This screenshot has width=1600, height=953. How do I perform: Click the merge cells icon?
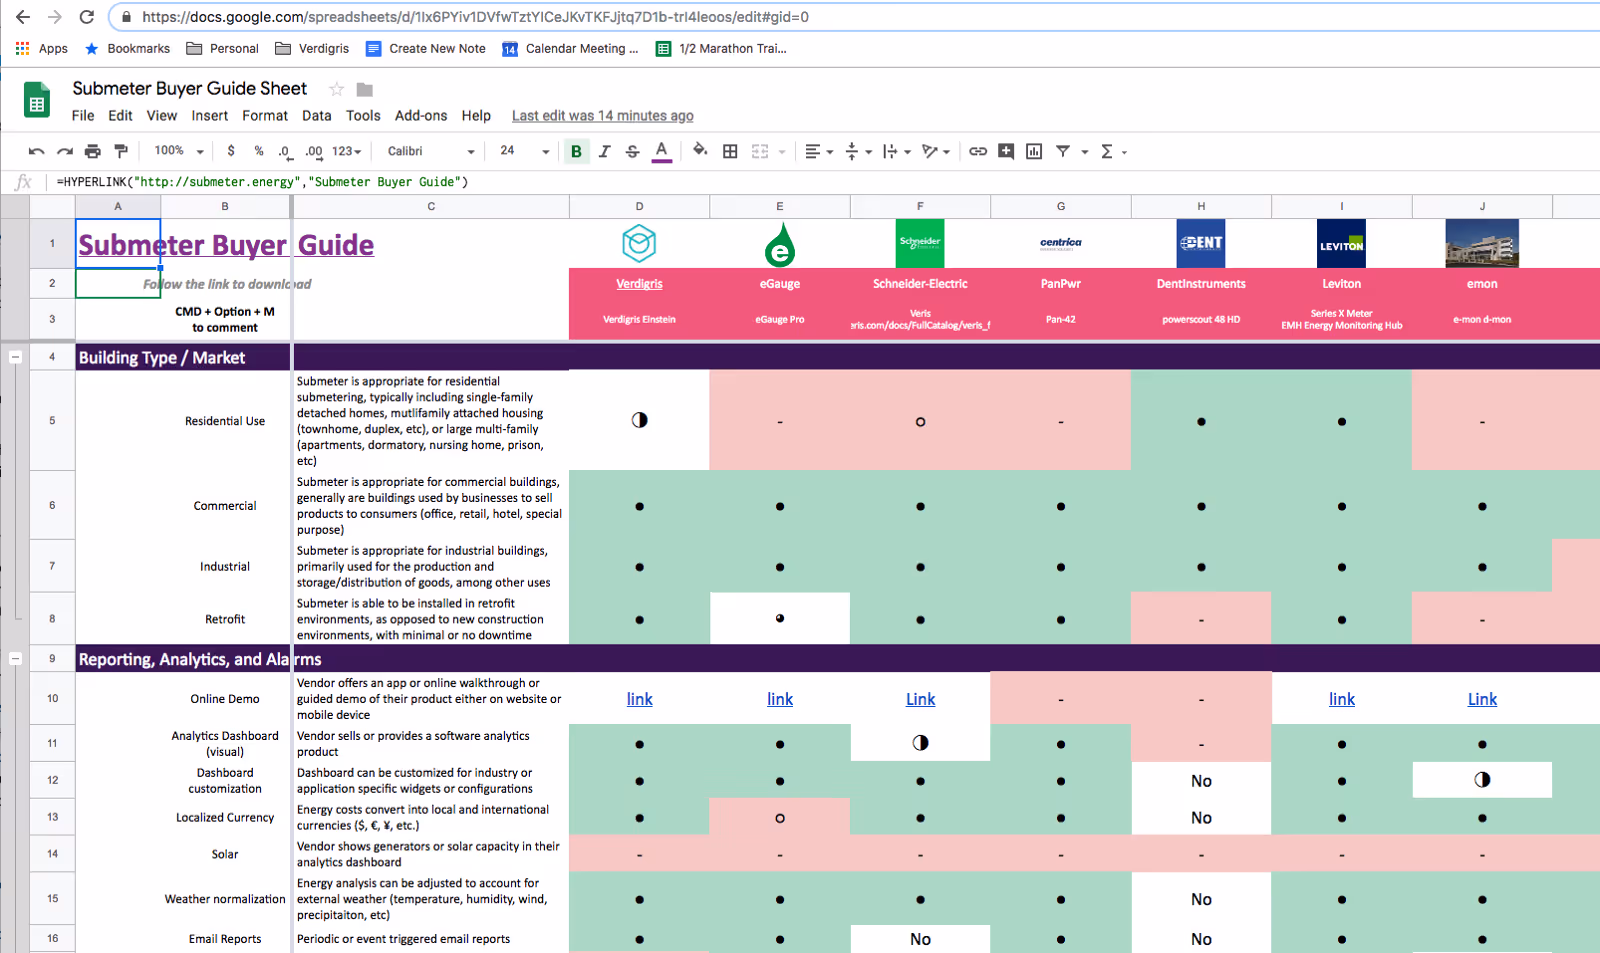tap(760, 151)
